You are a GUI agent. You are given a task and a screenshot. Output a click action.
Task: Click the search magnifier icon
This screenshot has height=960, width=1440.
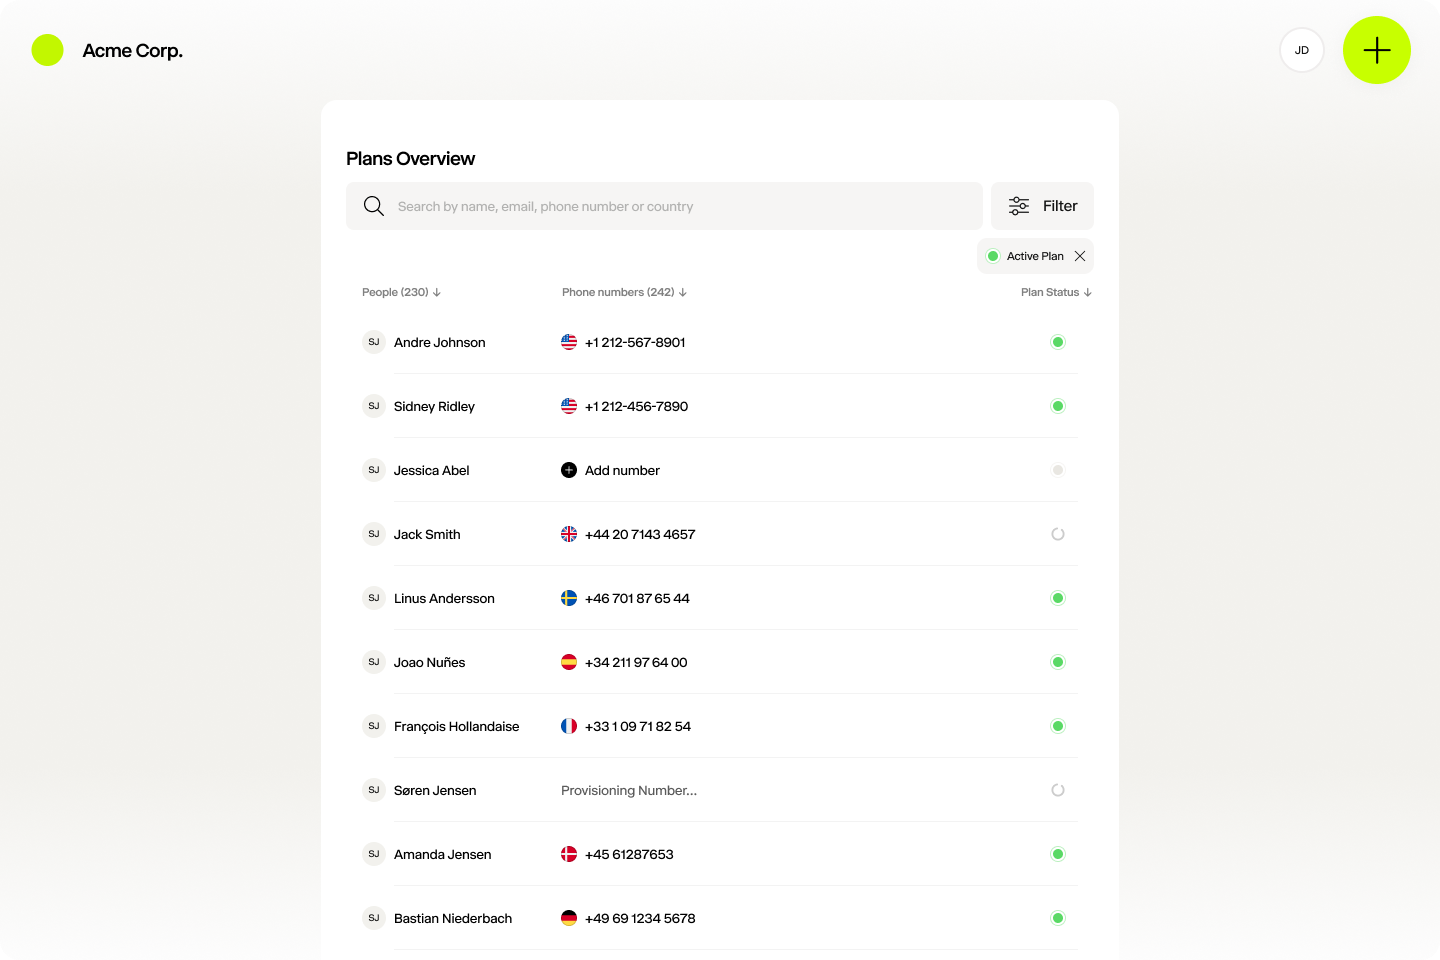coord(374,206)
